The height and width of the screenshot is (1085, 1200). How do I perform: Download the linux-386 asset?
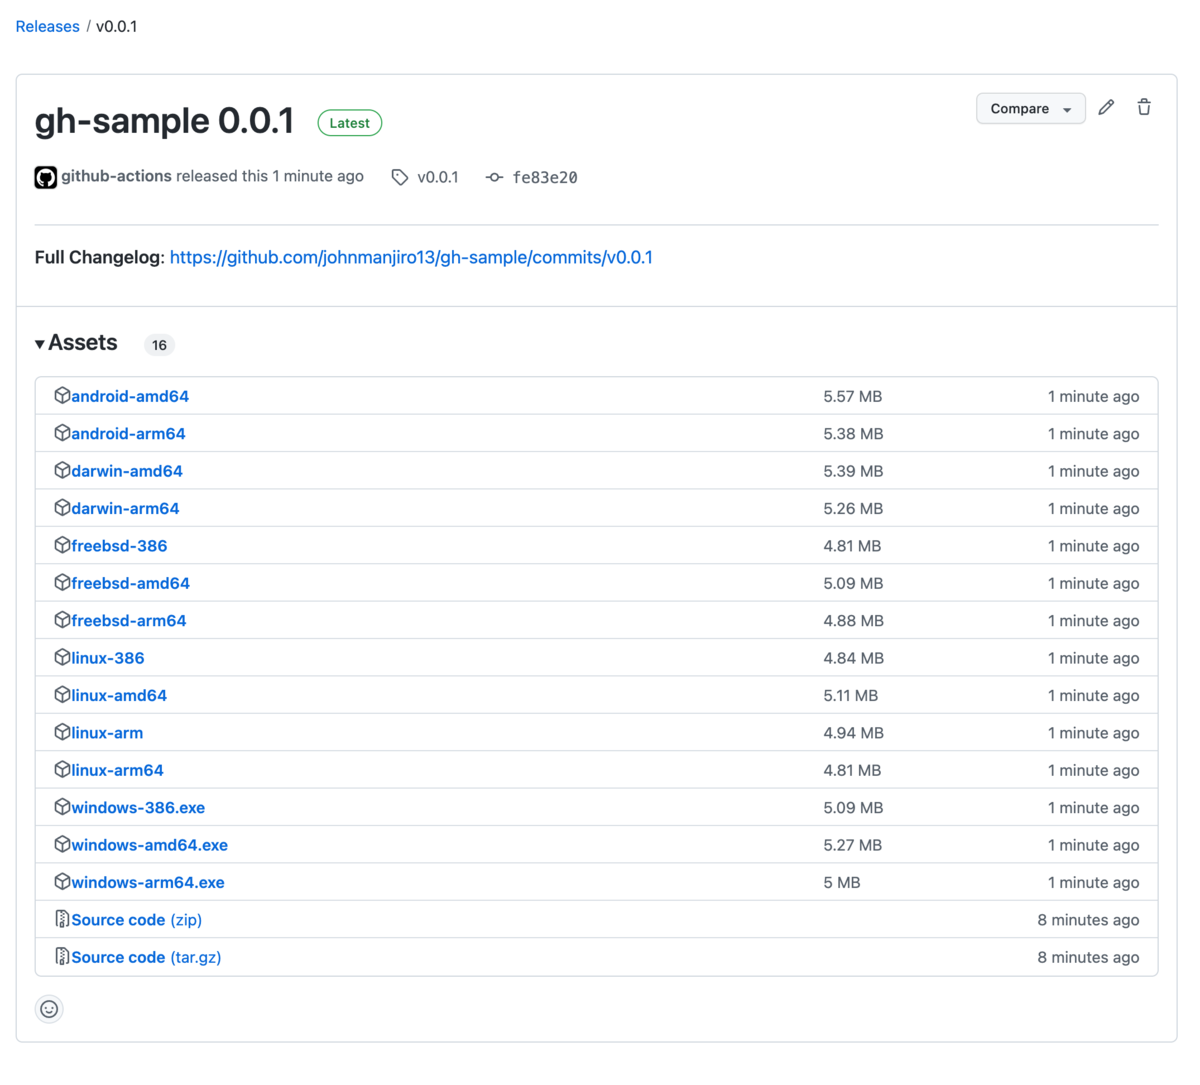108,658
